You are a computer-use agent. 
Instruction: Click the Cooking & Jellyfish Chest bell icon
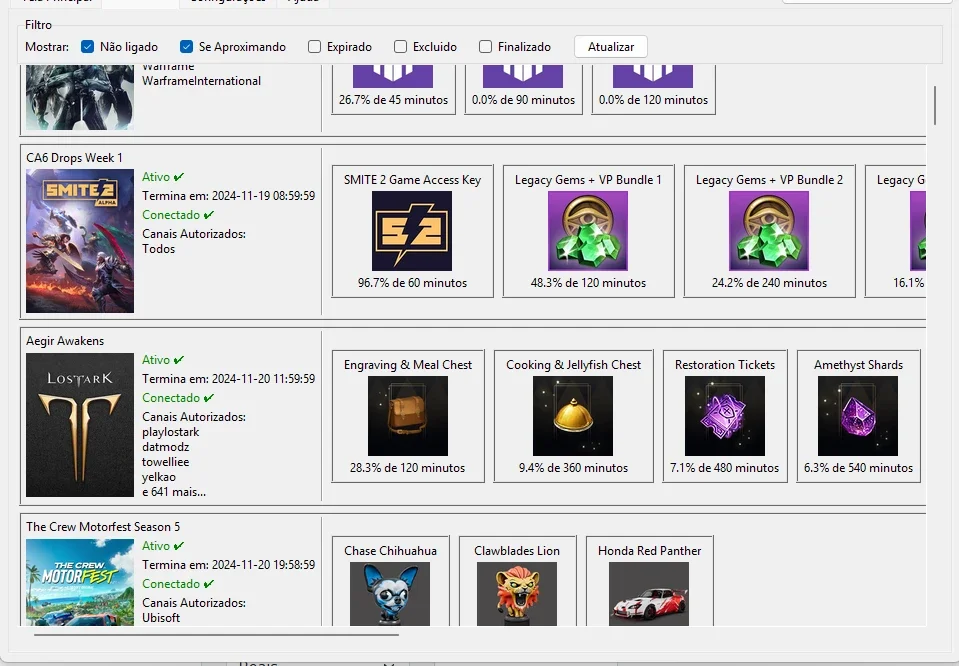(572, 416)
